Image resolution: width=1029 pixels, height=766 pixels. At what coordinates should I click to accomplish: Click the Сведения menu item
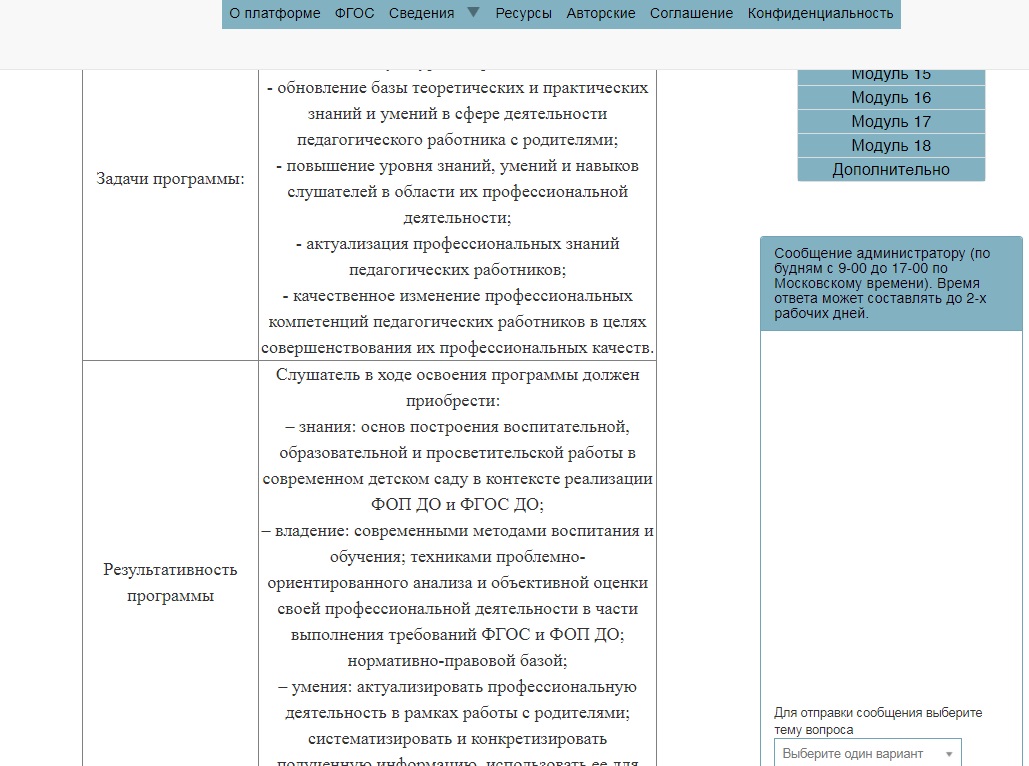[421, 13]
